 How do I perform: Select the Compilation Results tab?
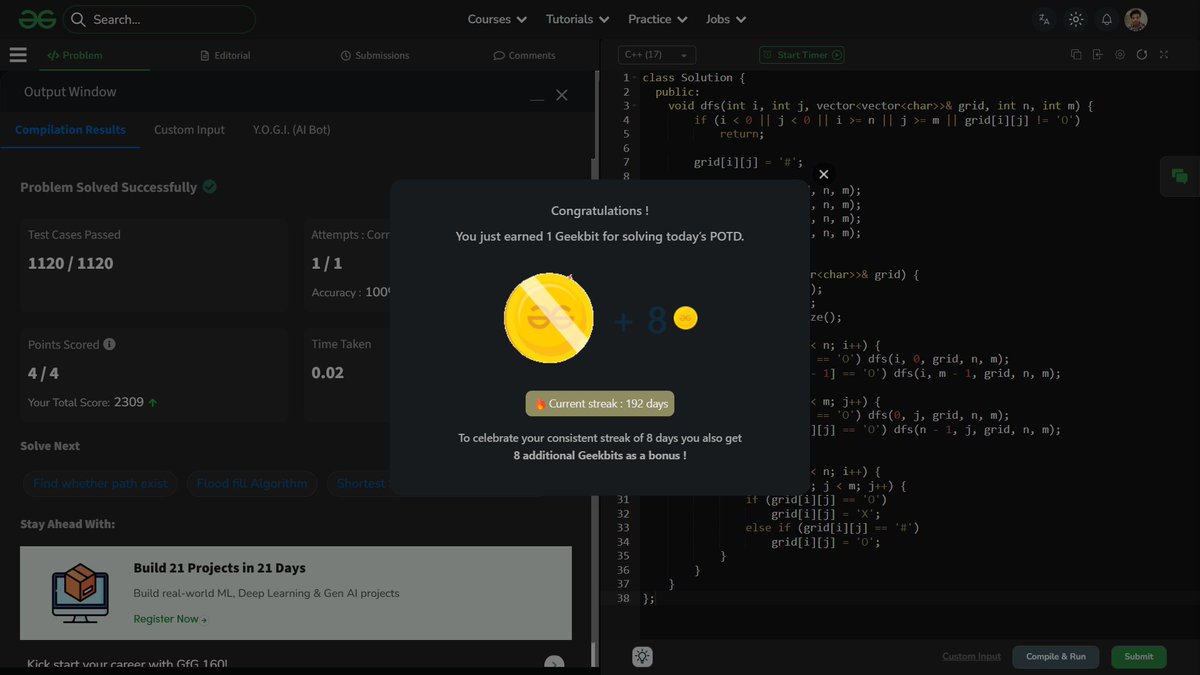(x=70, y=130)
